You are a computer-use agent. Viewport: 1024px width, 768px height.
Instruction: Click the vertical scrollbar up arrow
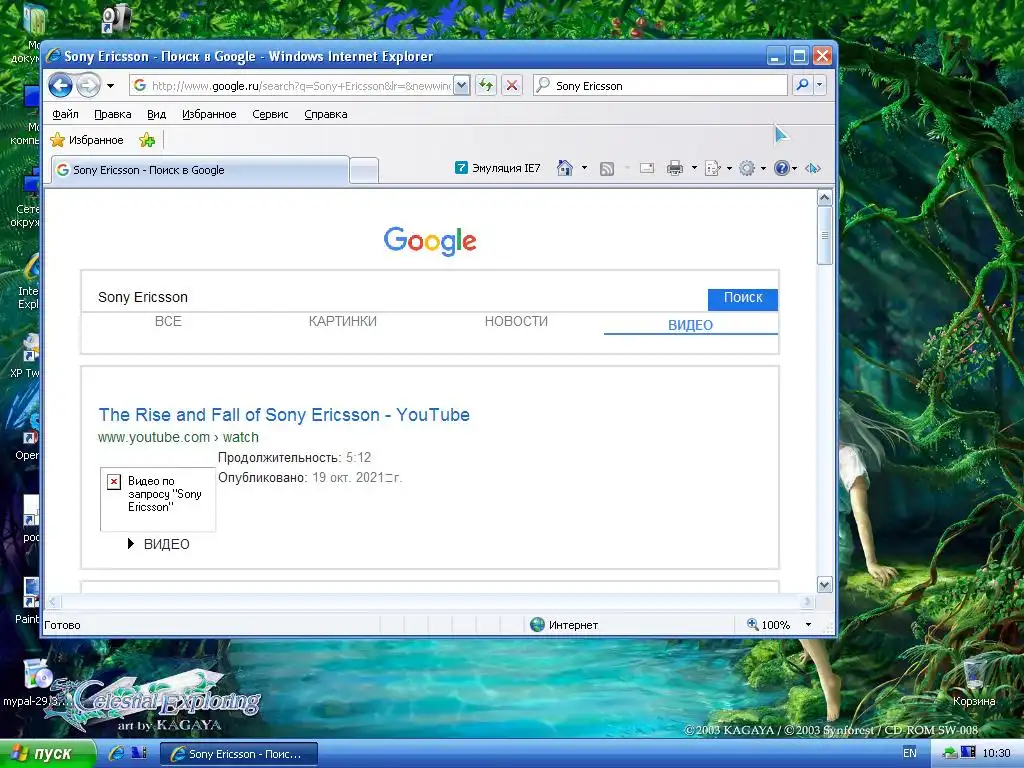click(825, 197)
